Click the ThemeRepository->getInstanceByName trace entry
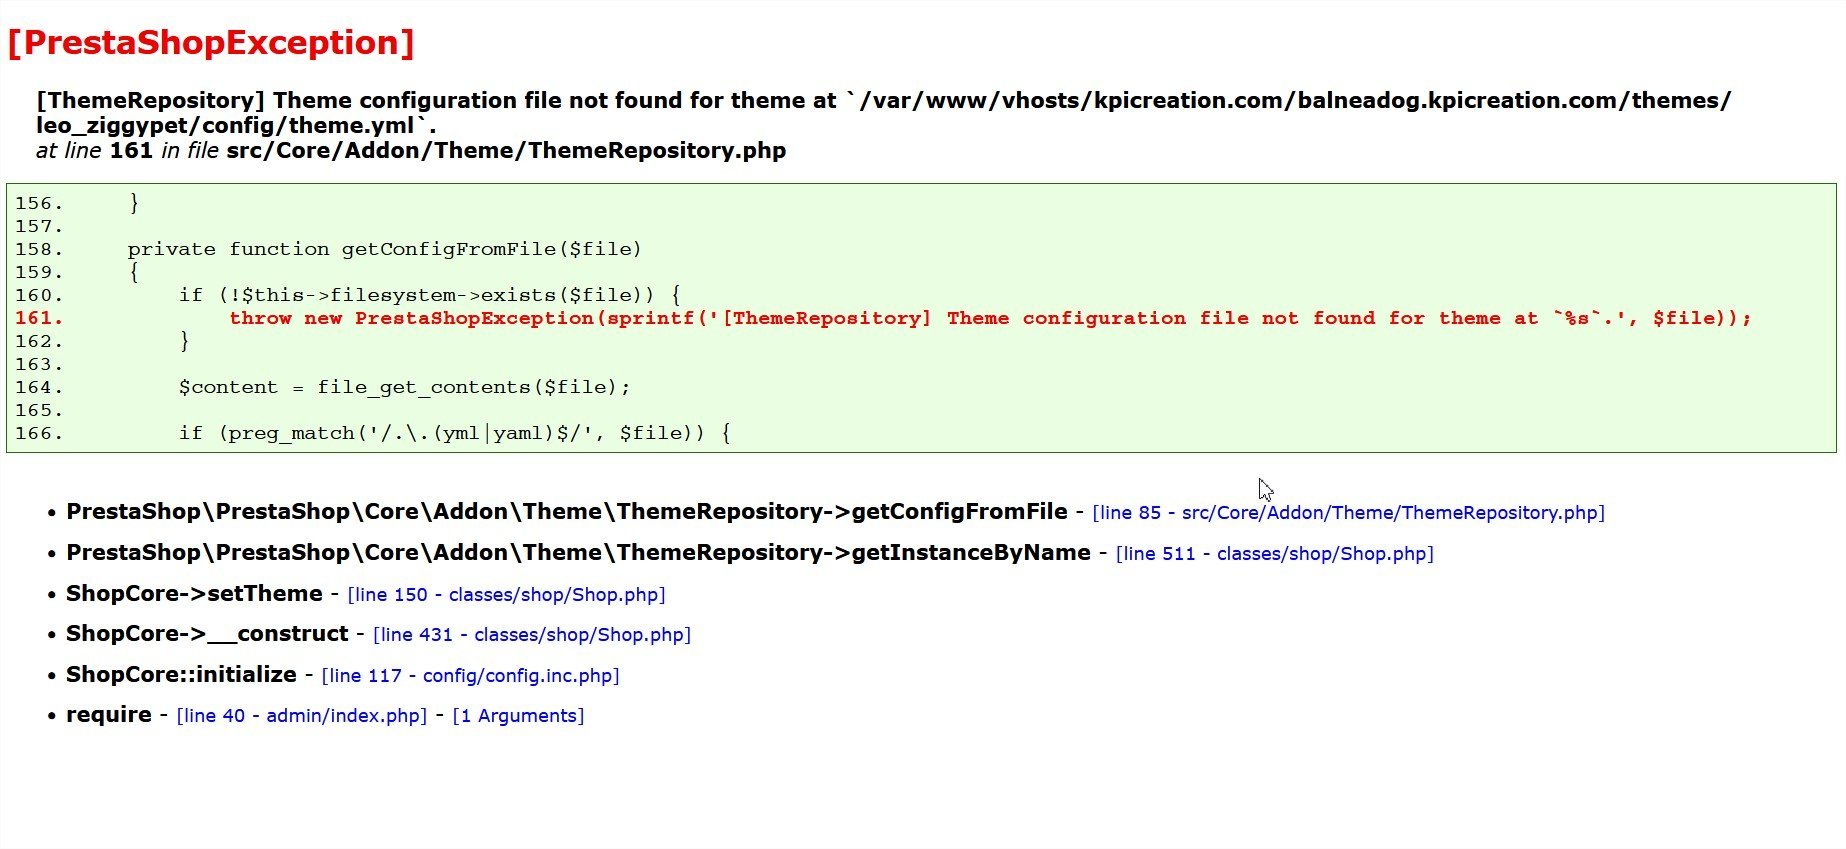 click(578, 553)
